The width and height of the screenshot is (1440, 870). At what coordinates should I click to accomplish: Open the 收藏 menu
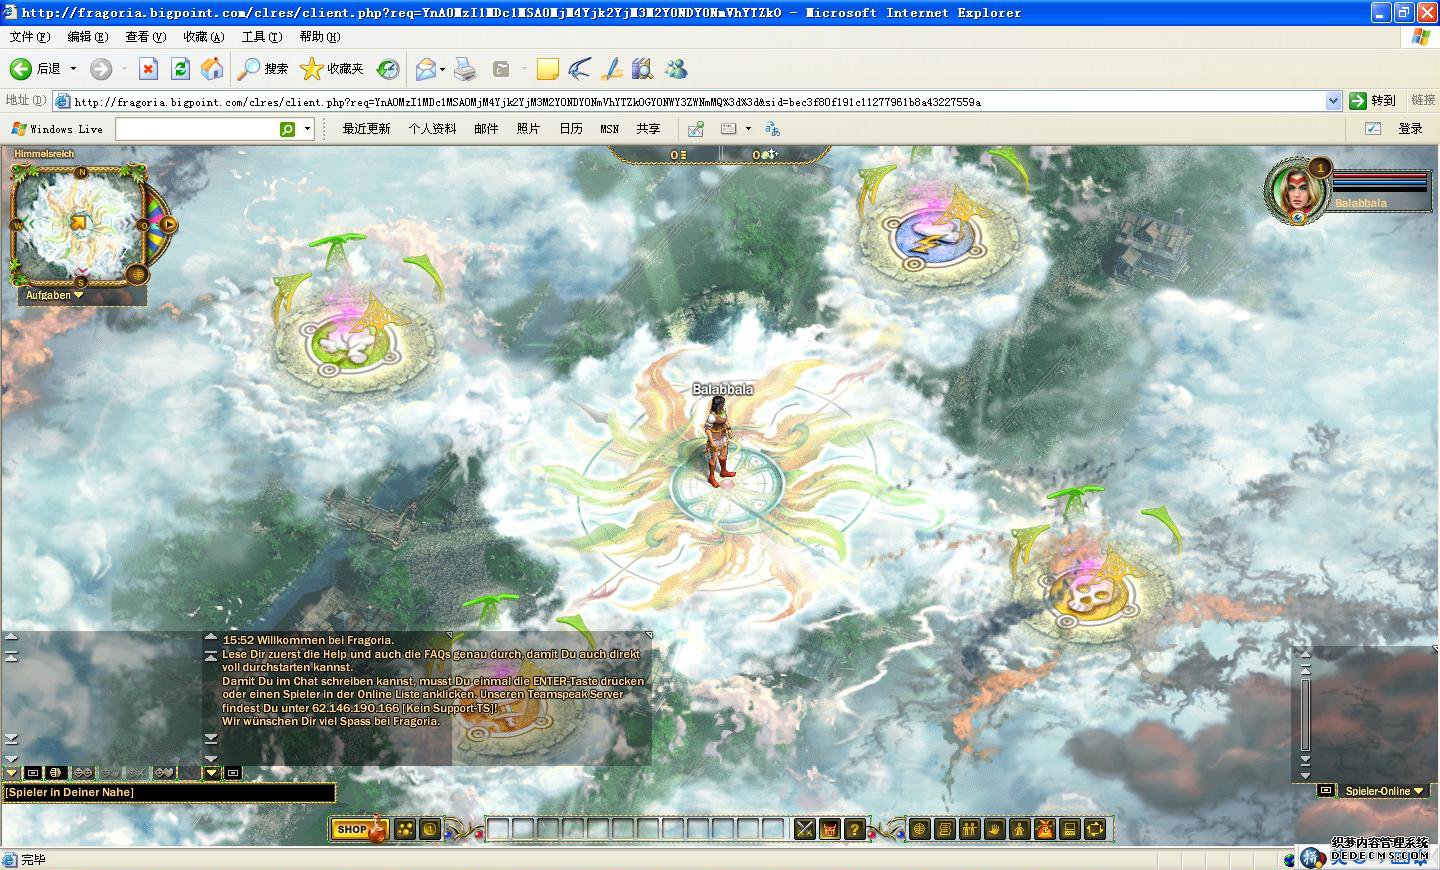(x=203, y=37)
